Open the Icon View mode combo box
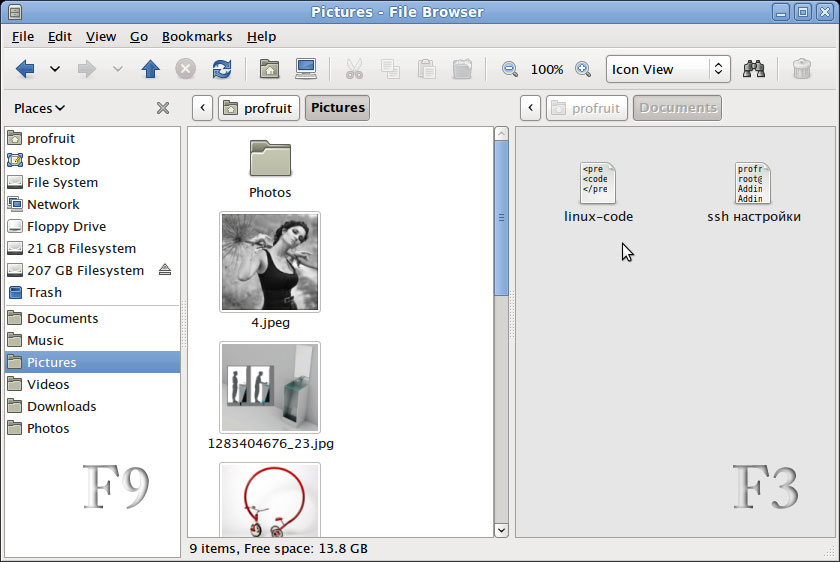The image size is (840, 562). pos(668,69)
